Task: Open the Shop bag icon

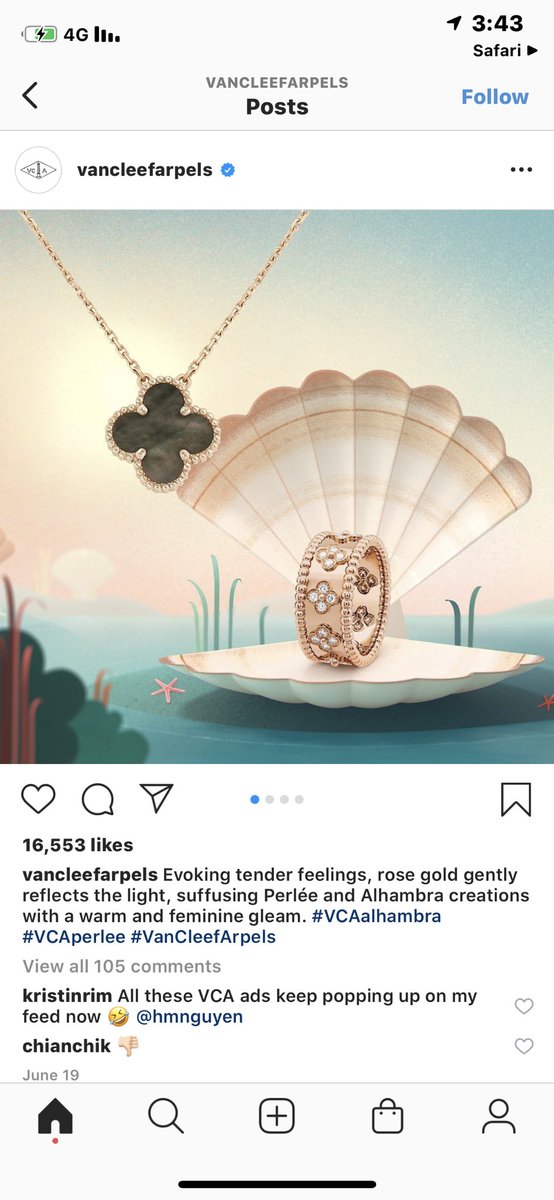Action: (387, 1117)
